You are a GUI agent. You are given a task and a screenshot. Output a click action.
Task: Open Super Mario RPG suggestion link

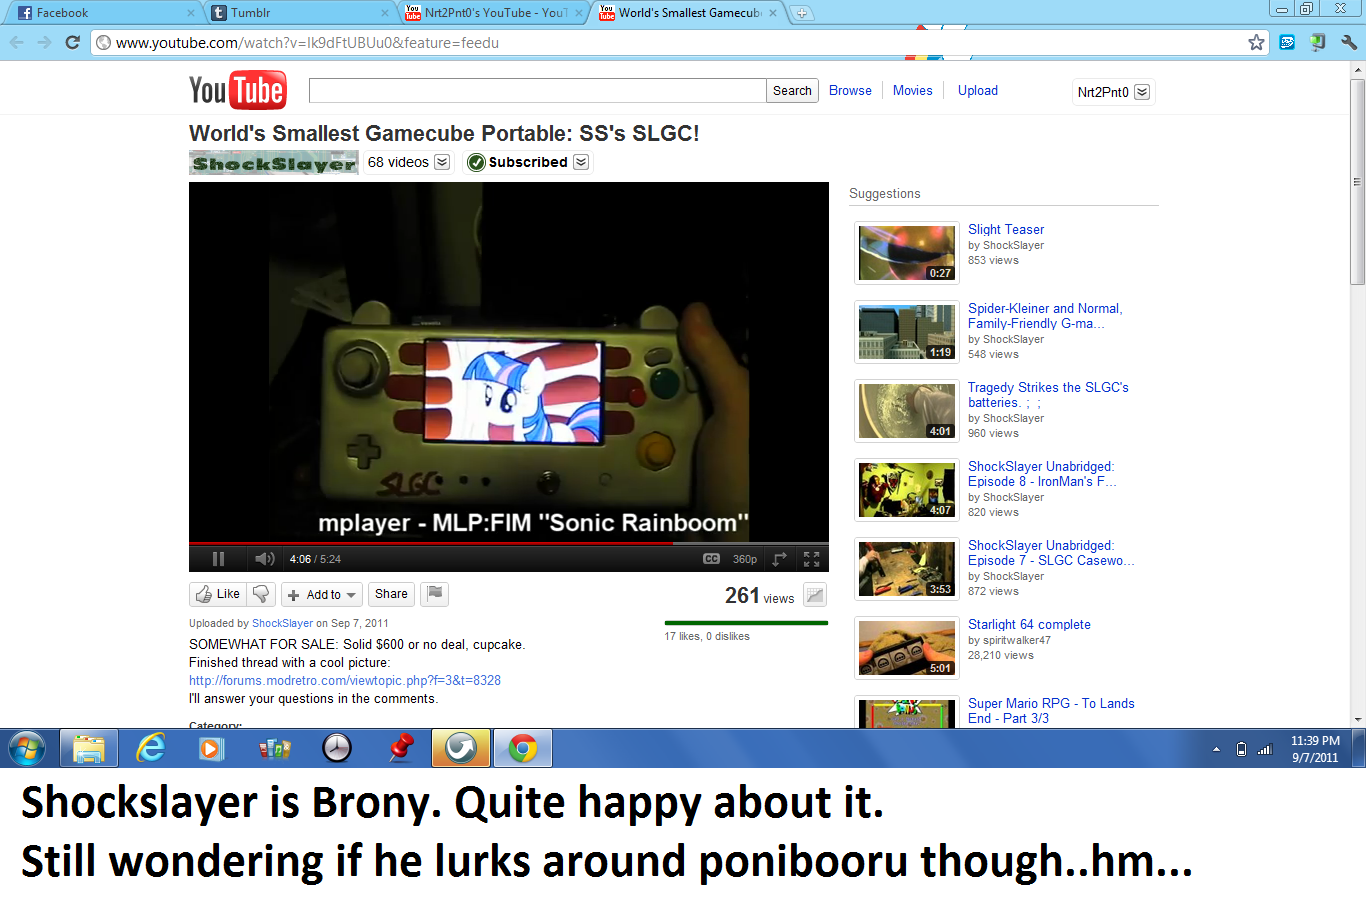(1051, 711)
